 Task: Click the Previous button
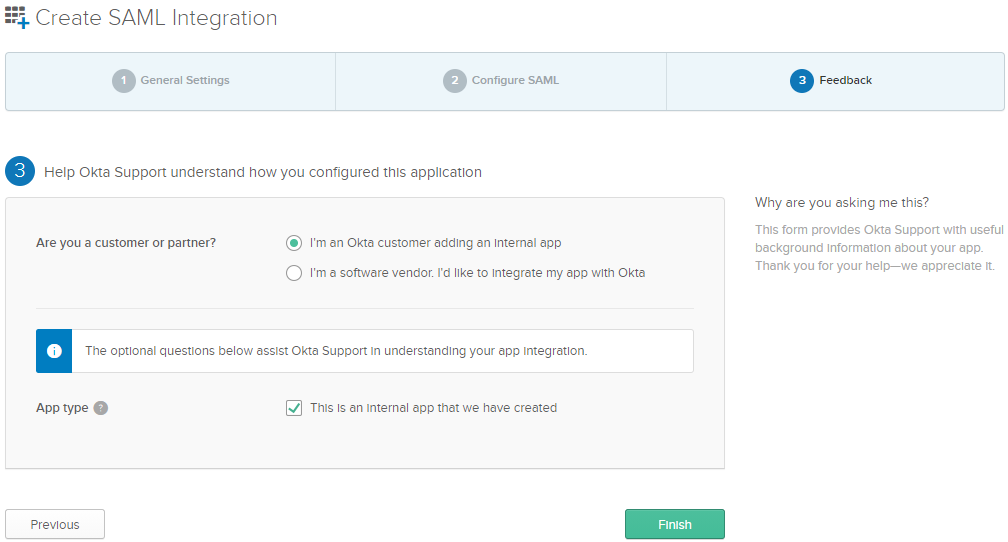coord(55,524)
